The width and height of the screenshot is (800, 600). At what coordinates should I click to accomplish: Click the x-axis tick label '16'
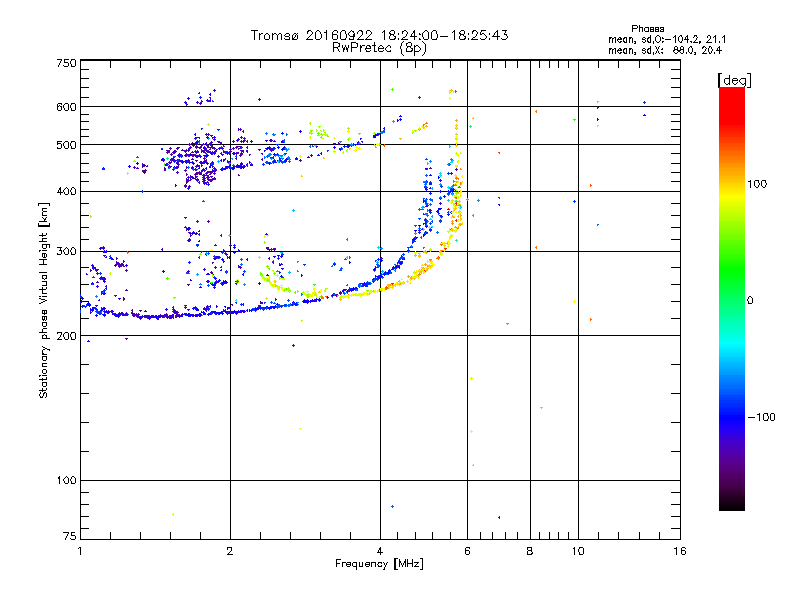coord(680,551)
